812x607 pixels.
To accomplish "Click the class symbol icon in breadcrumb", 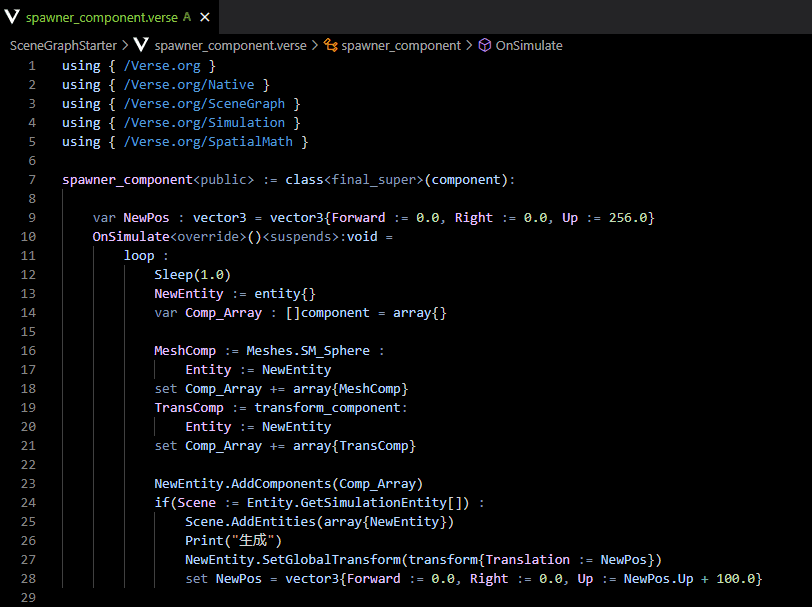I will (331, 45).
